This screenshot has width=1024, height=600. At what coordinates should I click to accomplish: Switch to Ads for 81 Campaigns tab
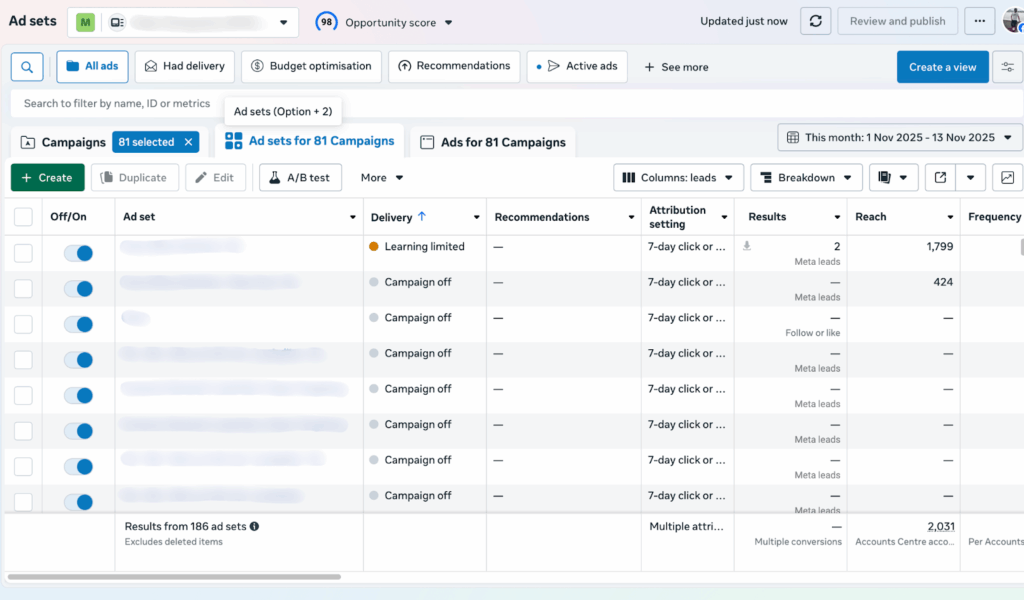(x=493, y=143)
